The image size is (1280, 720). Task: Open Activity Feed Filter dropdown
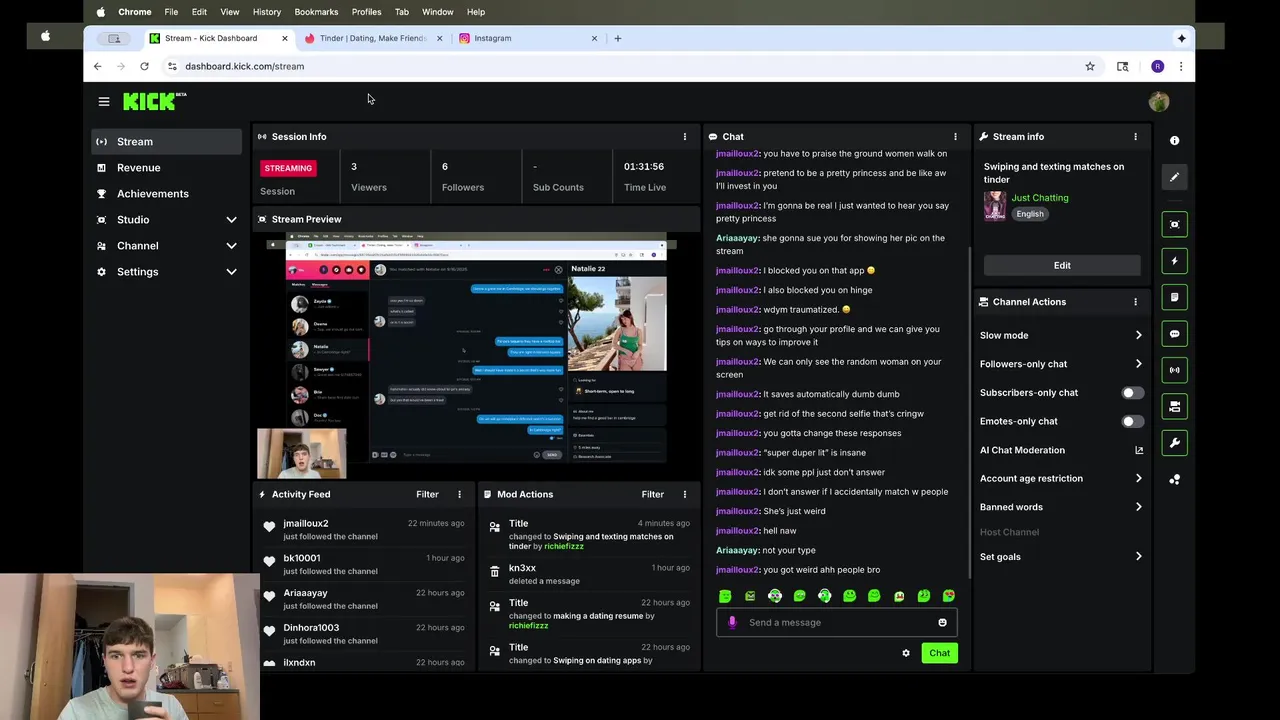point(427,494)
